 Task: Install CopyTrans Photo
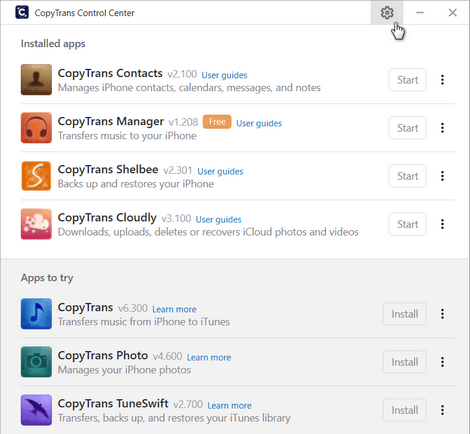pos(405,362)
